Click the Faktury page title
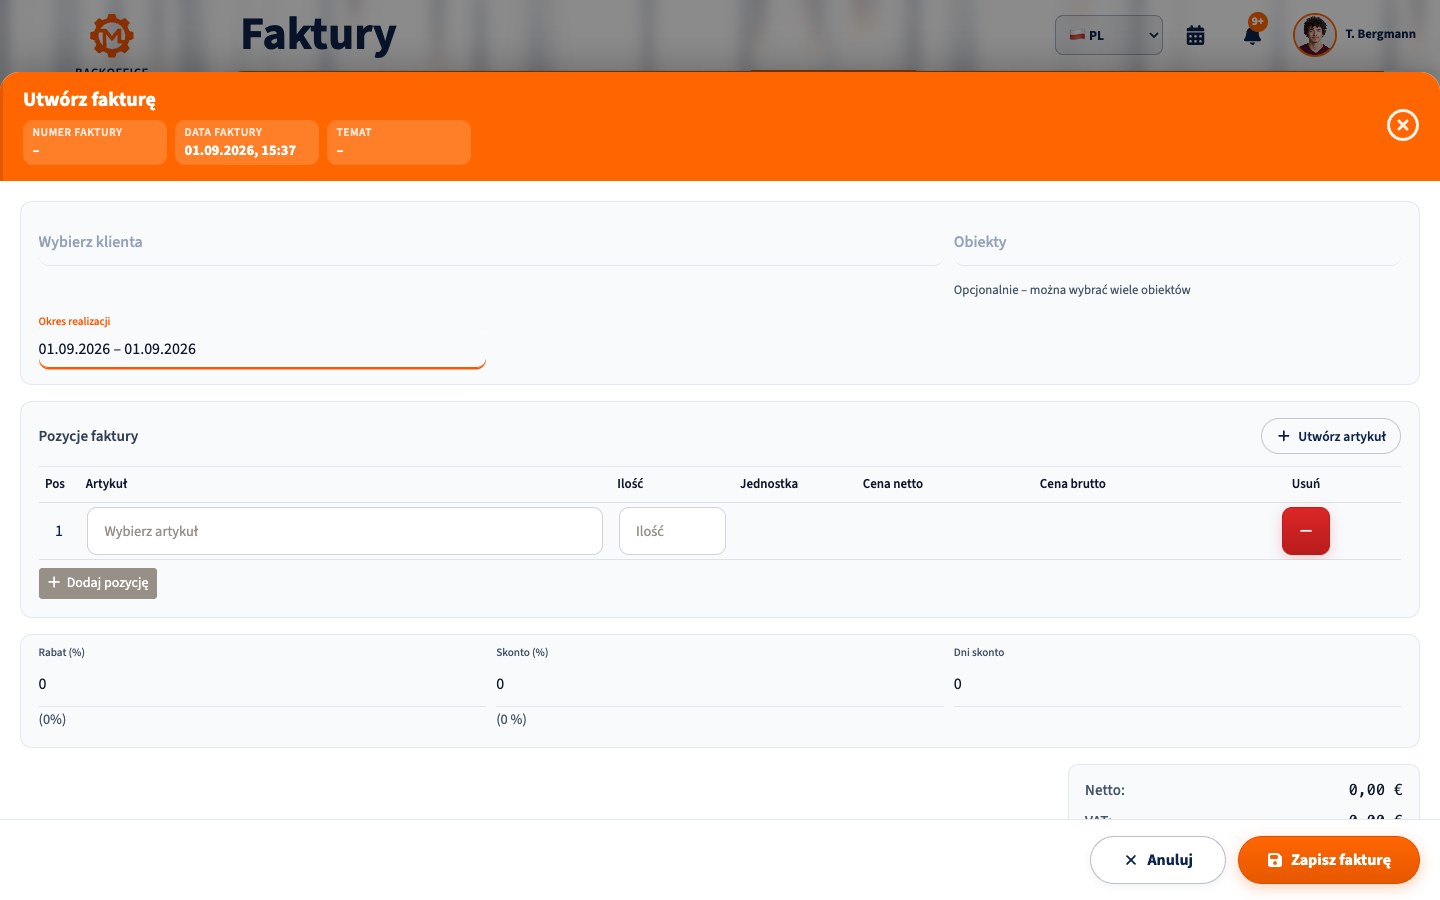The width and height of the screenshot is (1440, 900). click(x=319, y=35)
